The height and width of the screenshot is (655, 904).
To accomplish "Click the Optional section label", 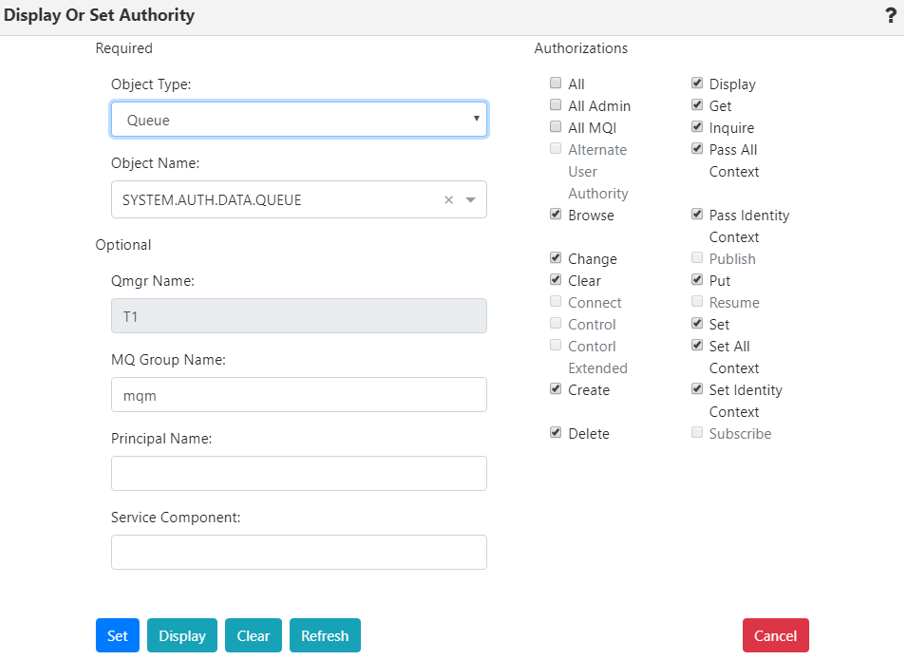I will click(x=123, y=245).
